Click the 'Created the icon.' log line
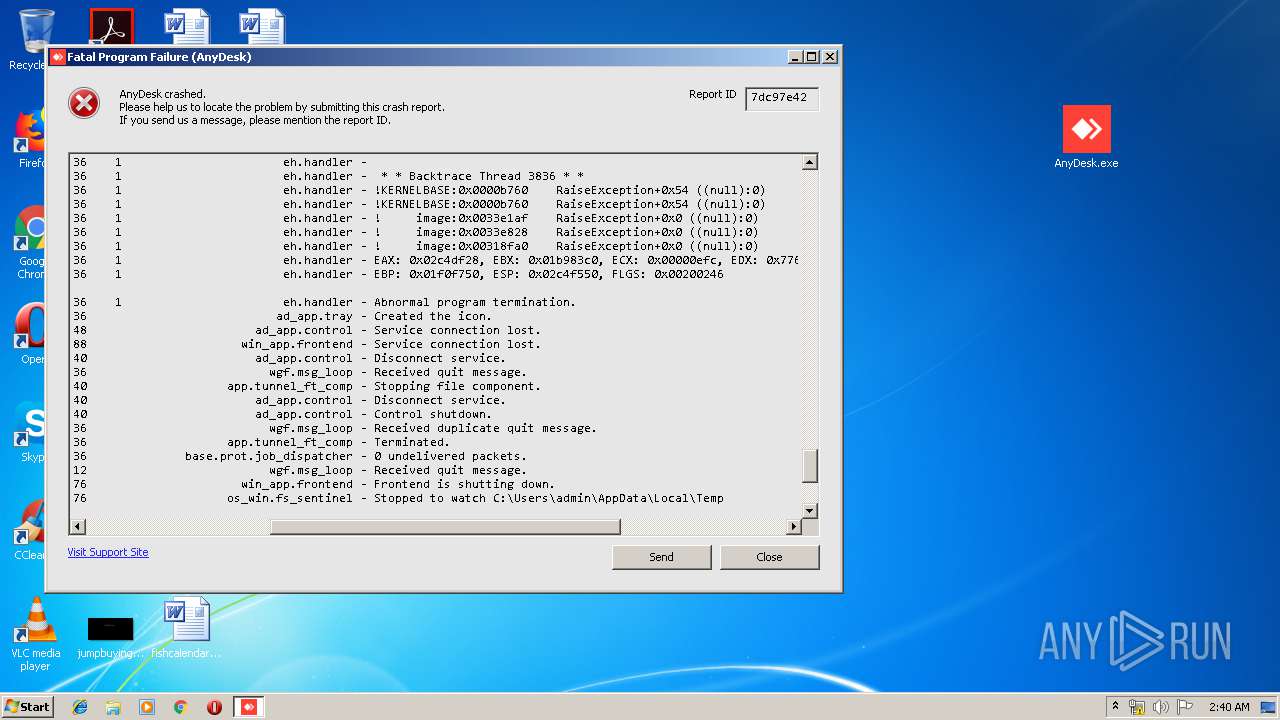 [433, 316]
